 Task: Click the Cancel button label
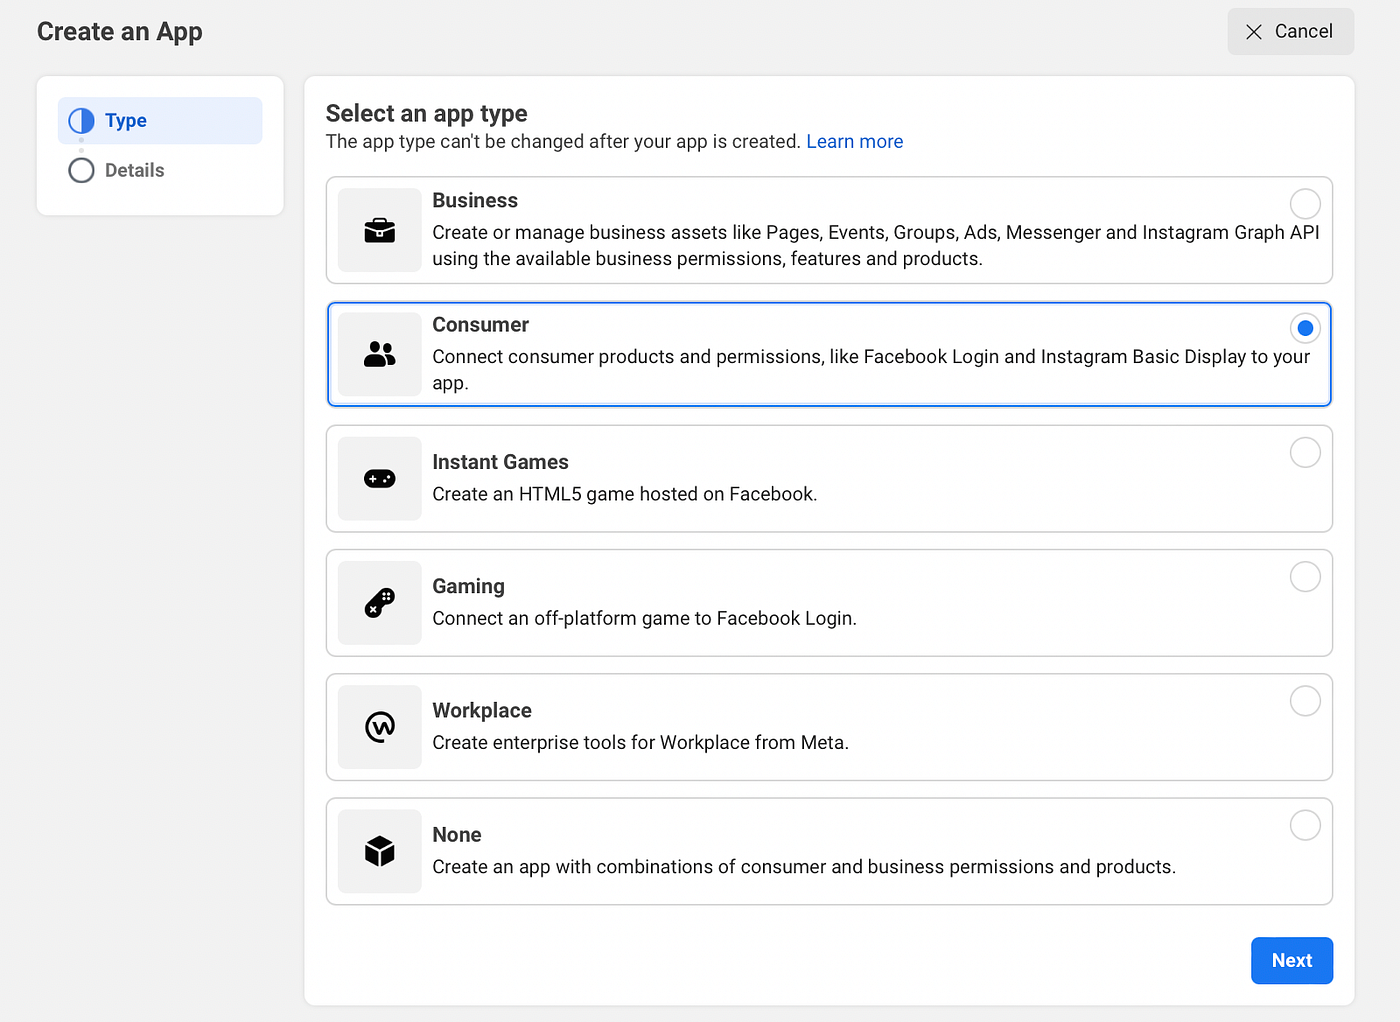coord(1303,32)
